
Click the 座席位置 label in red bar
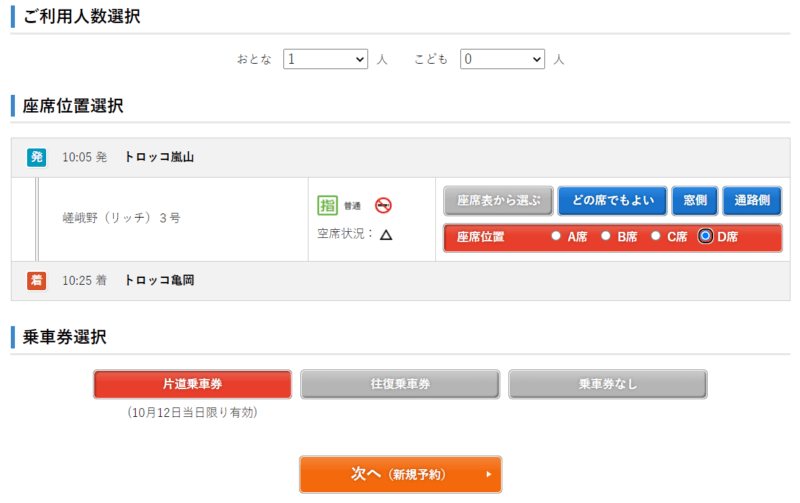pos(480,237)
